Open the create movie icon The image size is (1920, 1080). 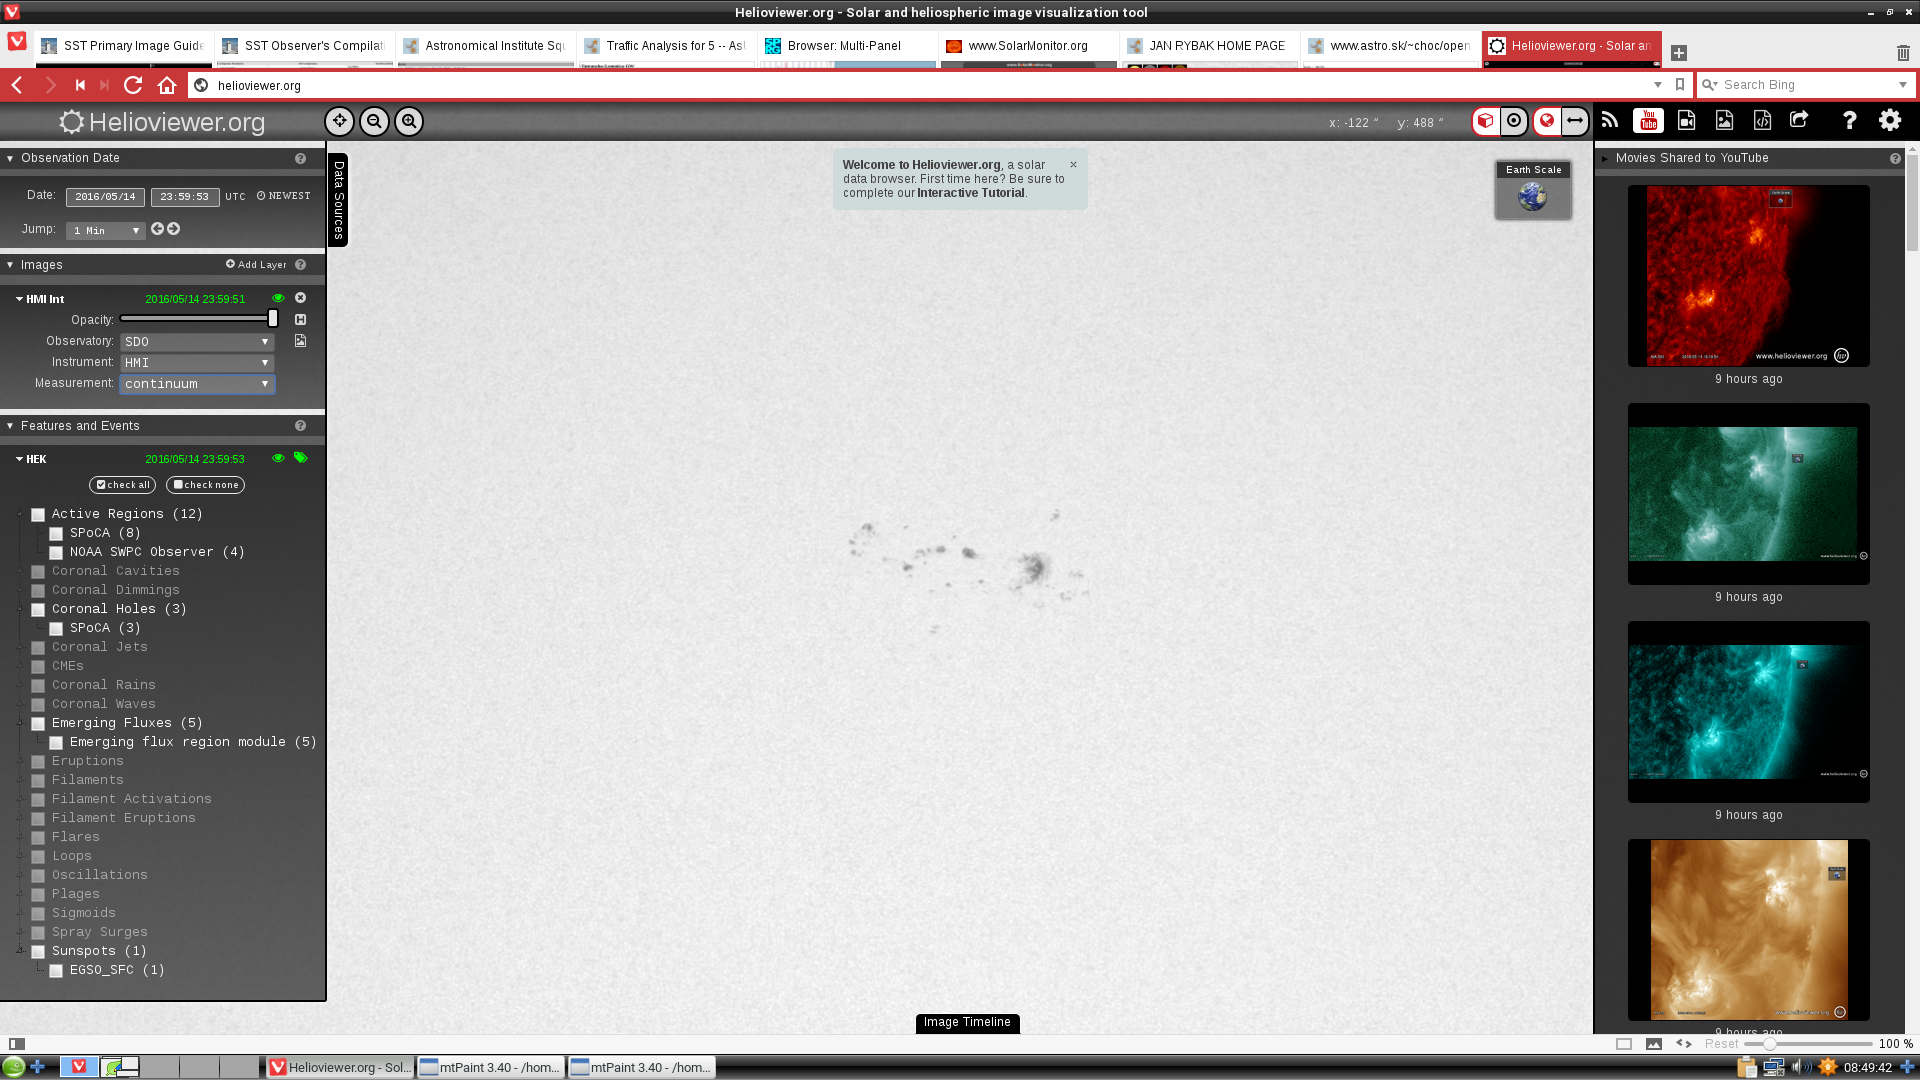click(1686, 121)
